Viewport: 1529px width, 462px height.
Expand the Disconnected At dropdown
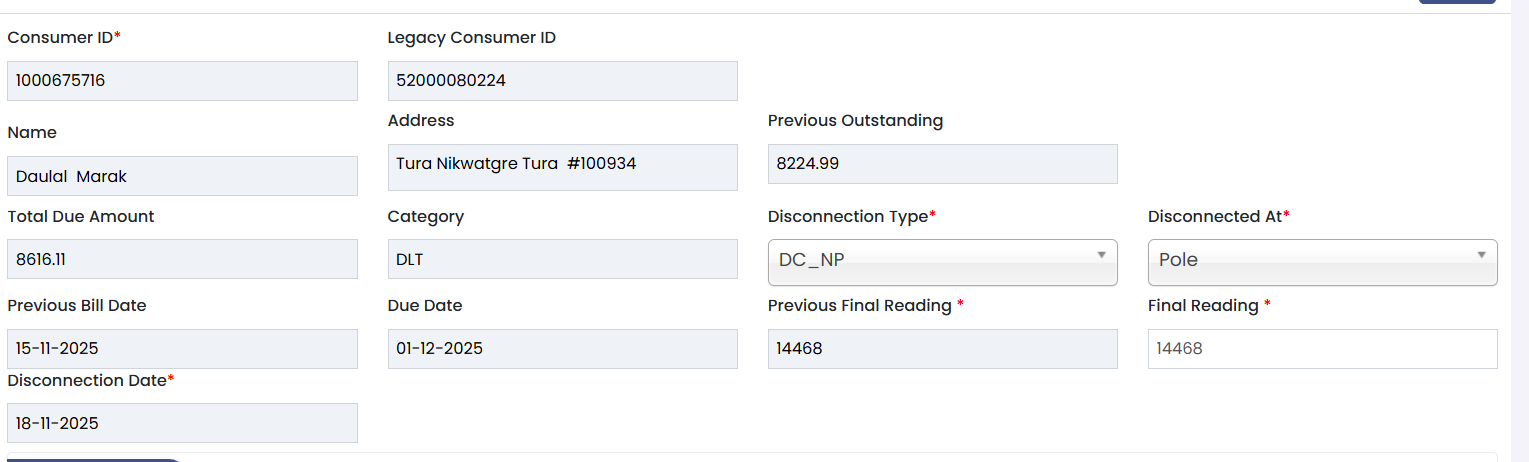click(x=1322, y=261)
